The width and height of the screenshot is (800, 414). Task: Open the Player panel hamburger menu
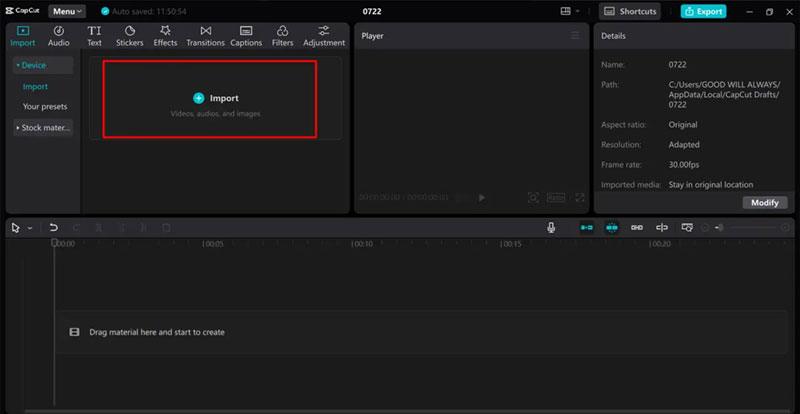(x=575, y=36)
